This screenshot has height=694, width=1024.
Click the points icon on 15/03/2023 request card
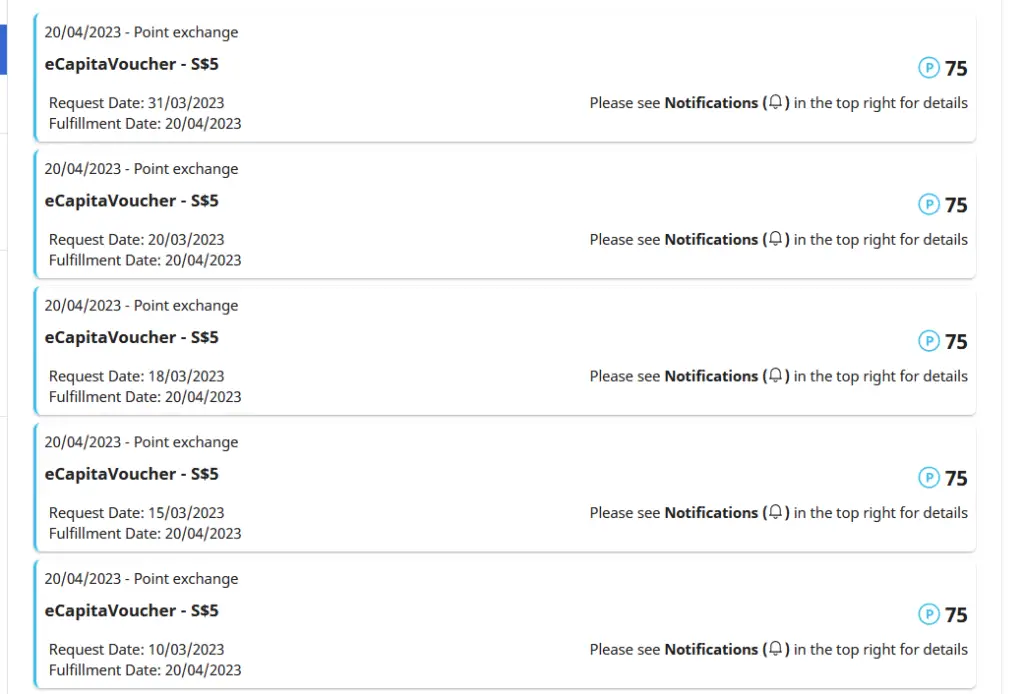pyautogui.click(x=928, y=477)
